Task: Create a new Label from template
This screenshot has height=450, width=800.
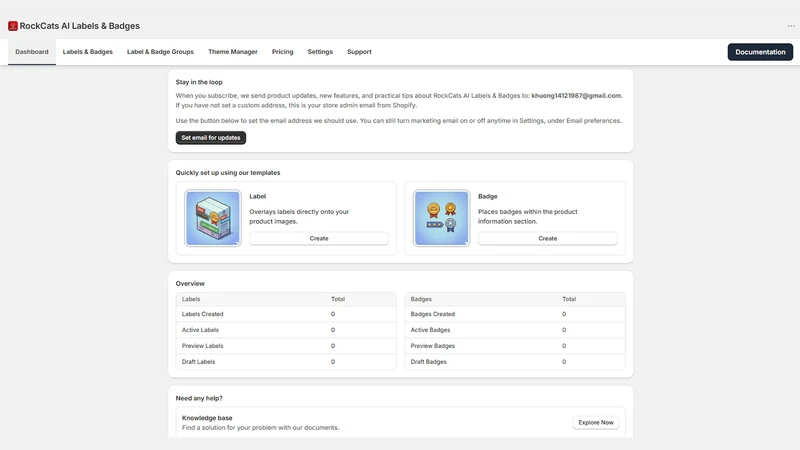Action: click(319, 238)
